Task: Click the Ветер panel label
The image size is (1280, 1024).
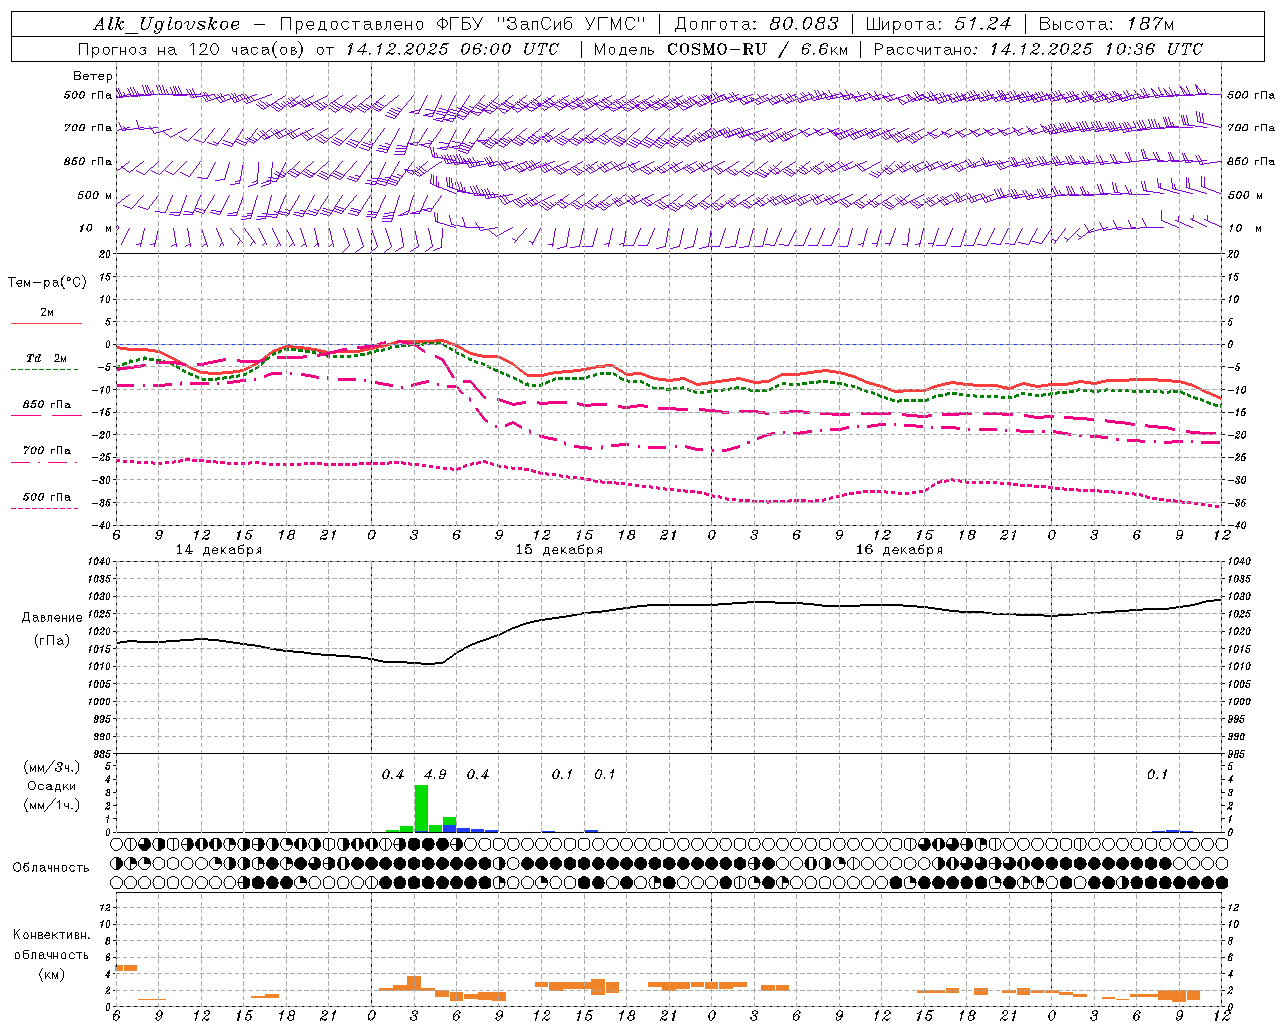Action: (x=93, y=76)
